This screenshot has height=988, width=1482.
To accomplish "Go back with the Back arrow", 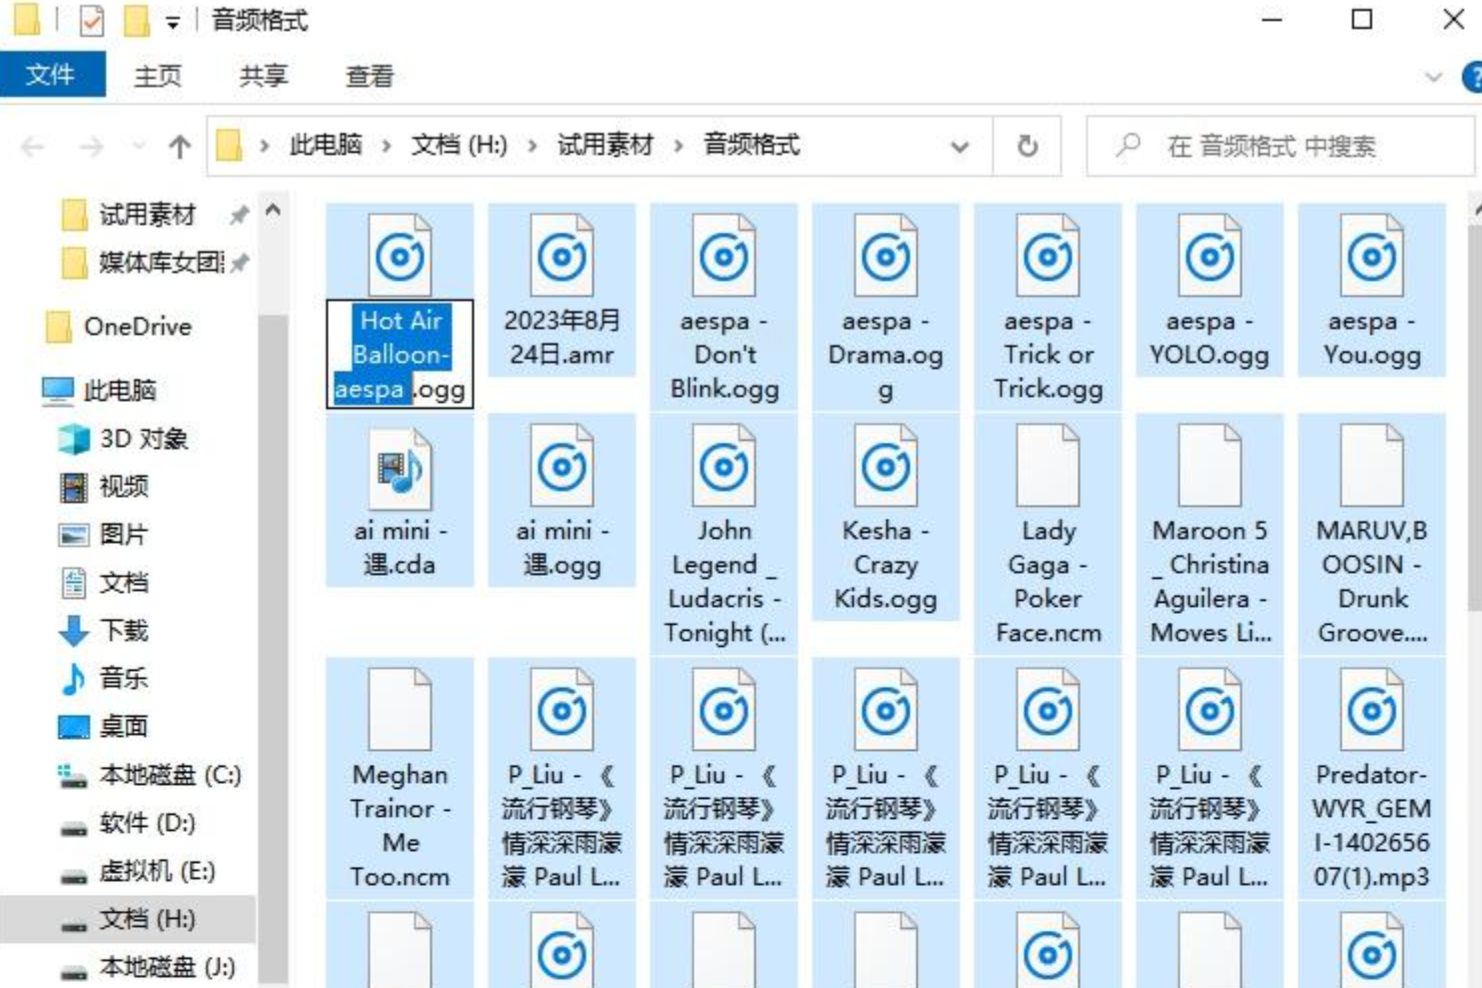I will pos(32,147).
